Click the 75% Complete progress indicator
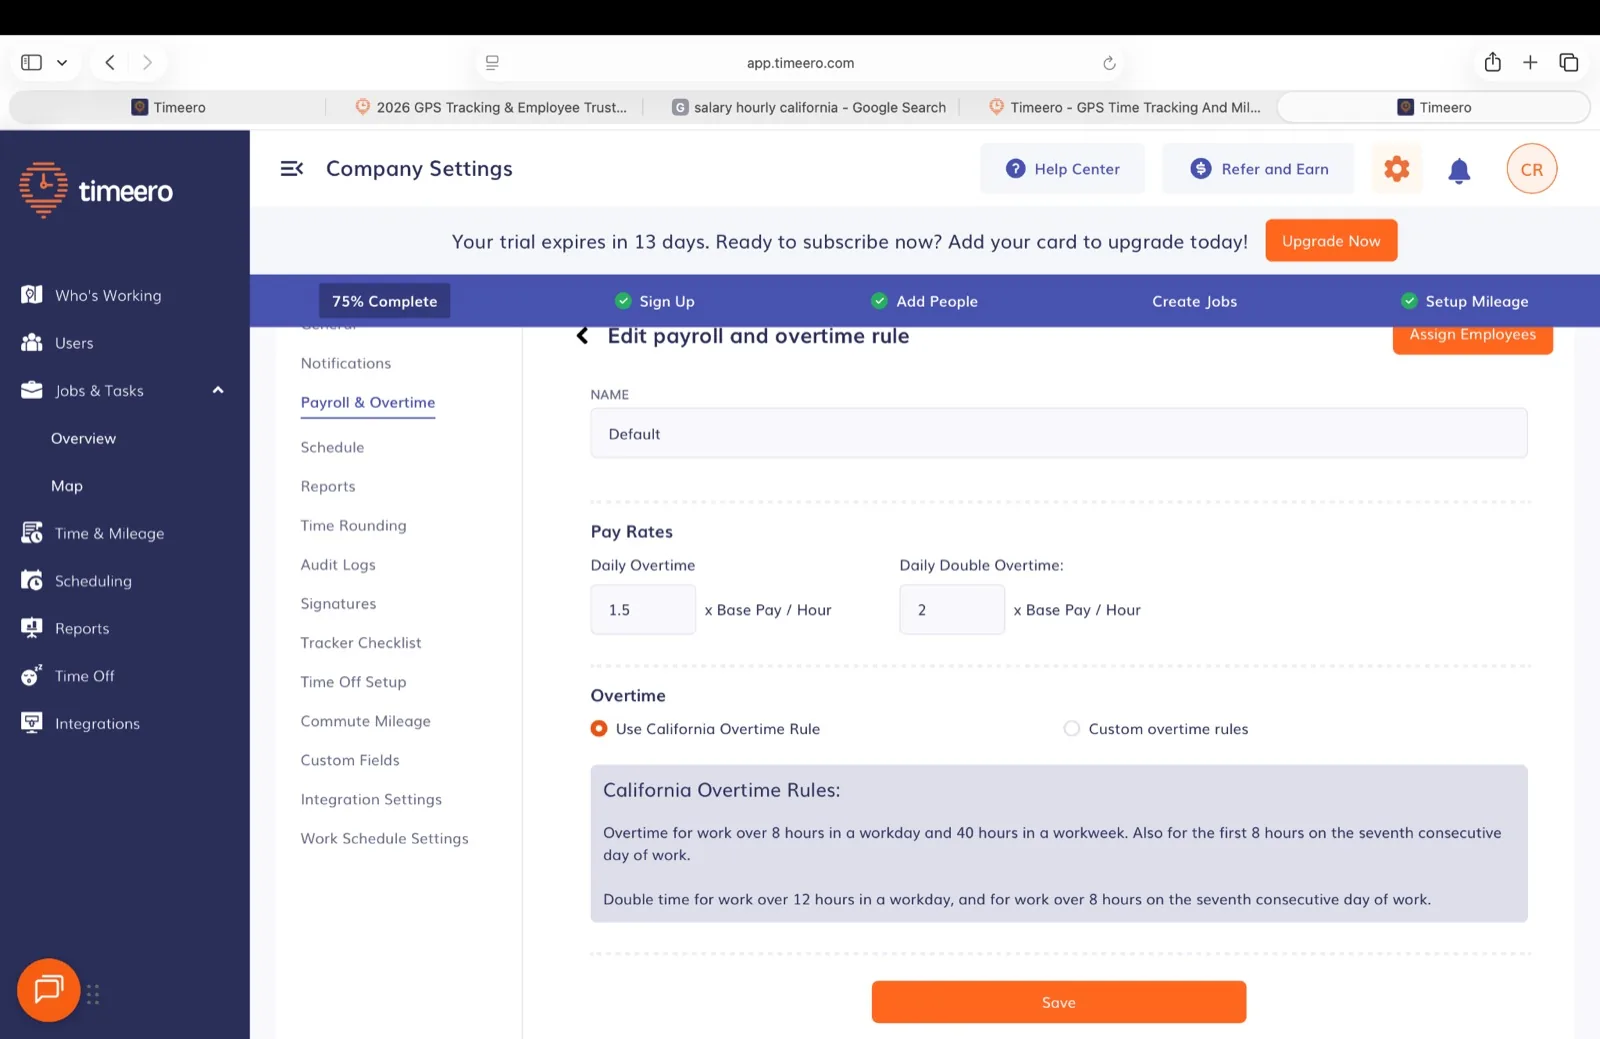Image resolution: width=1600 pixels, height=1039 pixels. (384, 301)
